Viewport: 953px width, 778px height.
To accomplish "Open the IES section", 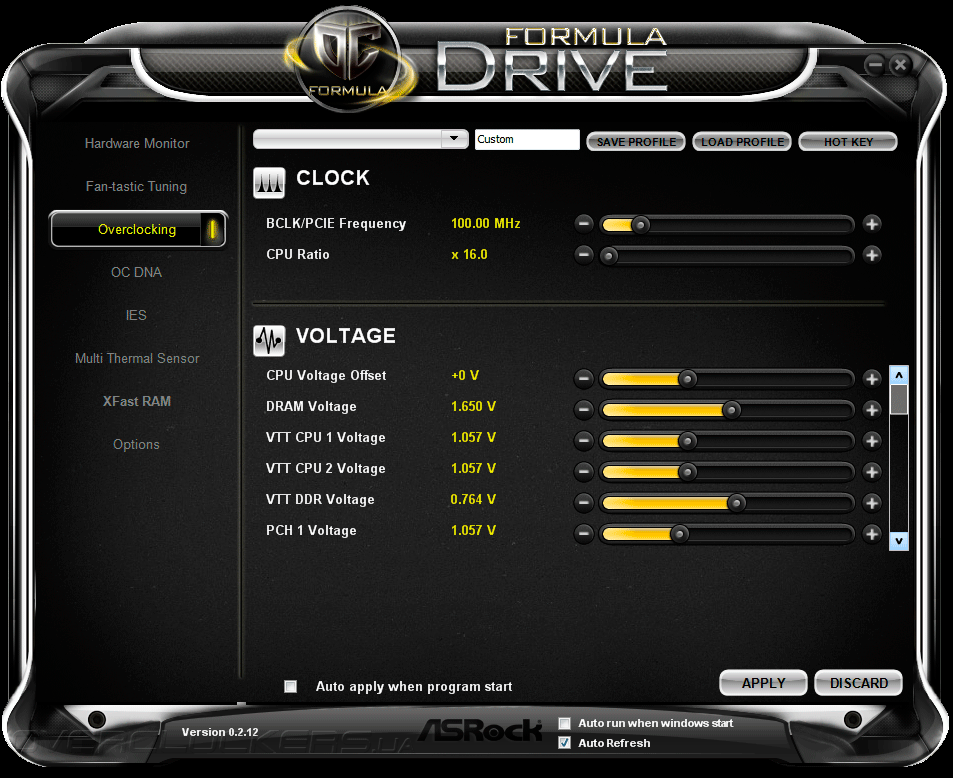I will pyautogui.click(x=136, y=315).
